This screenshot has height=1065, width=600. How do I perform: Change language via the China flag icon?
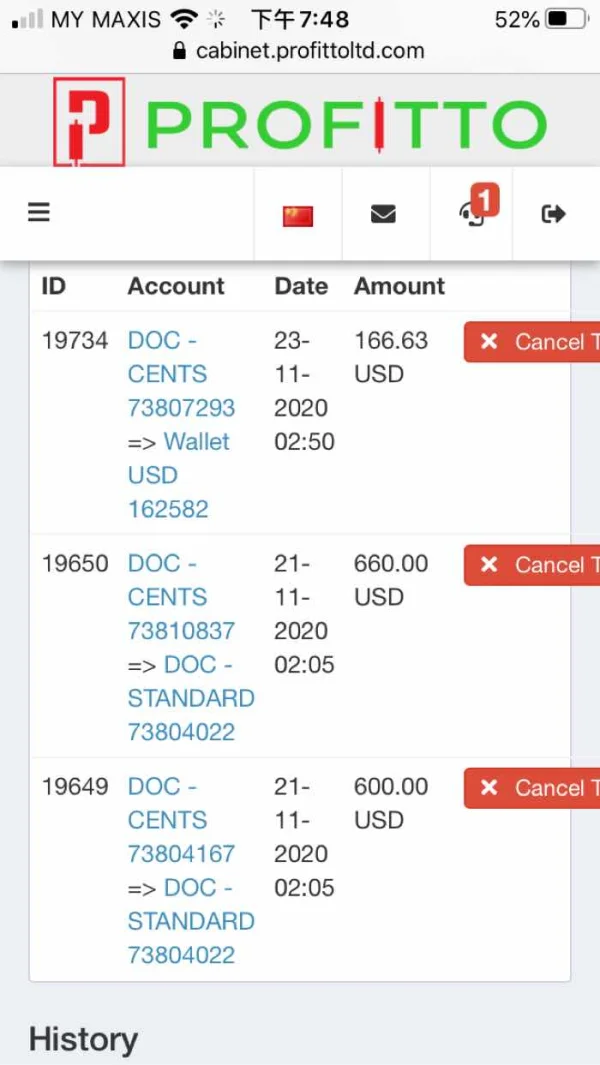[298, 215]
